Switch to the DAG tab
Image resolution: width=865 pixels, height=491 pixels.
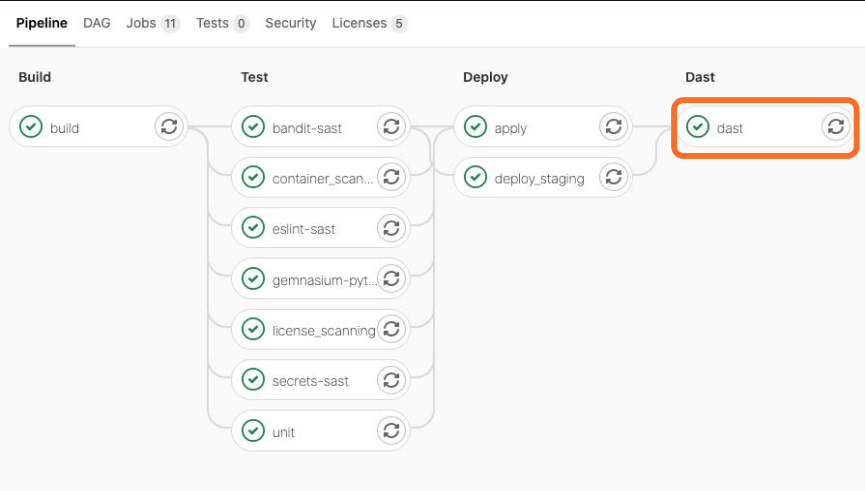97,23
